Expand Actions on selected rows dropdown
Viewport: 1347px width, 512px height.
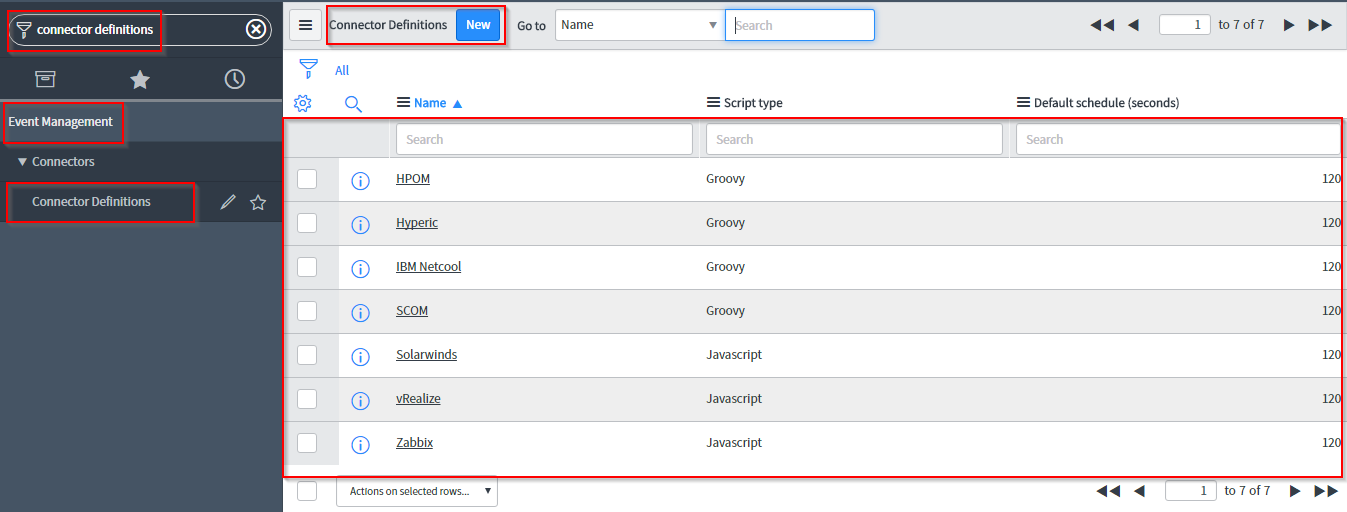click(416, 491)
